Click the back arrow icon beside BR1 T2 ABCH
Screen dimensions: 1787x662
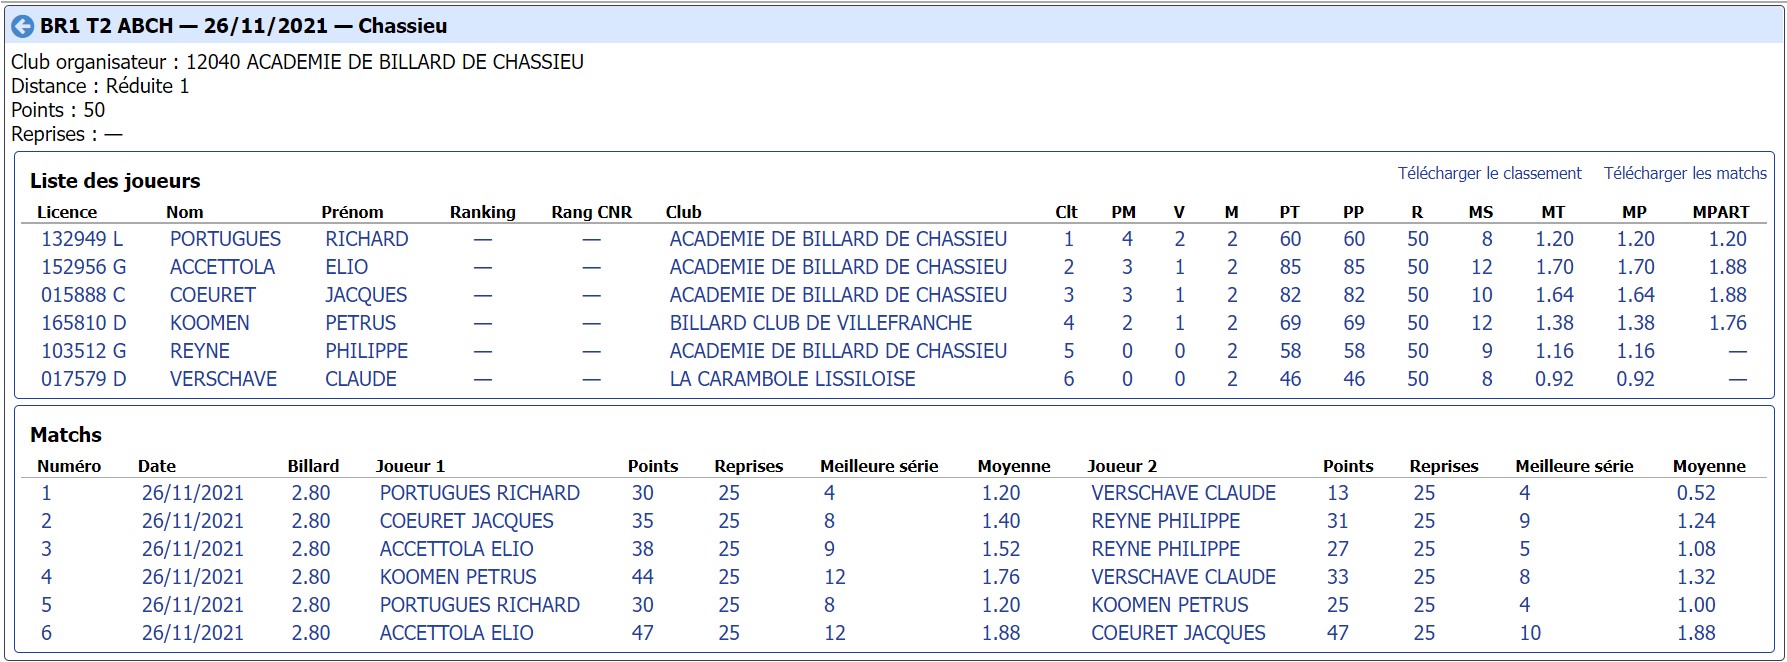coord(22,26)
